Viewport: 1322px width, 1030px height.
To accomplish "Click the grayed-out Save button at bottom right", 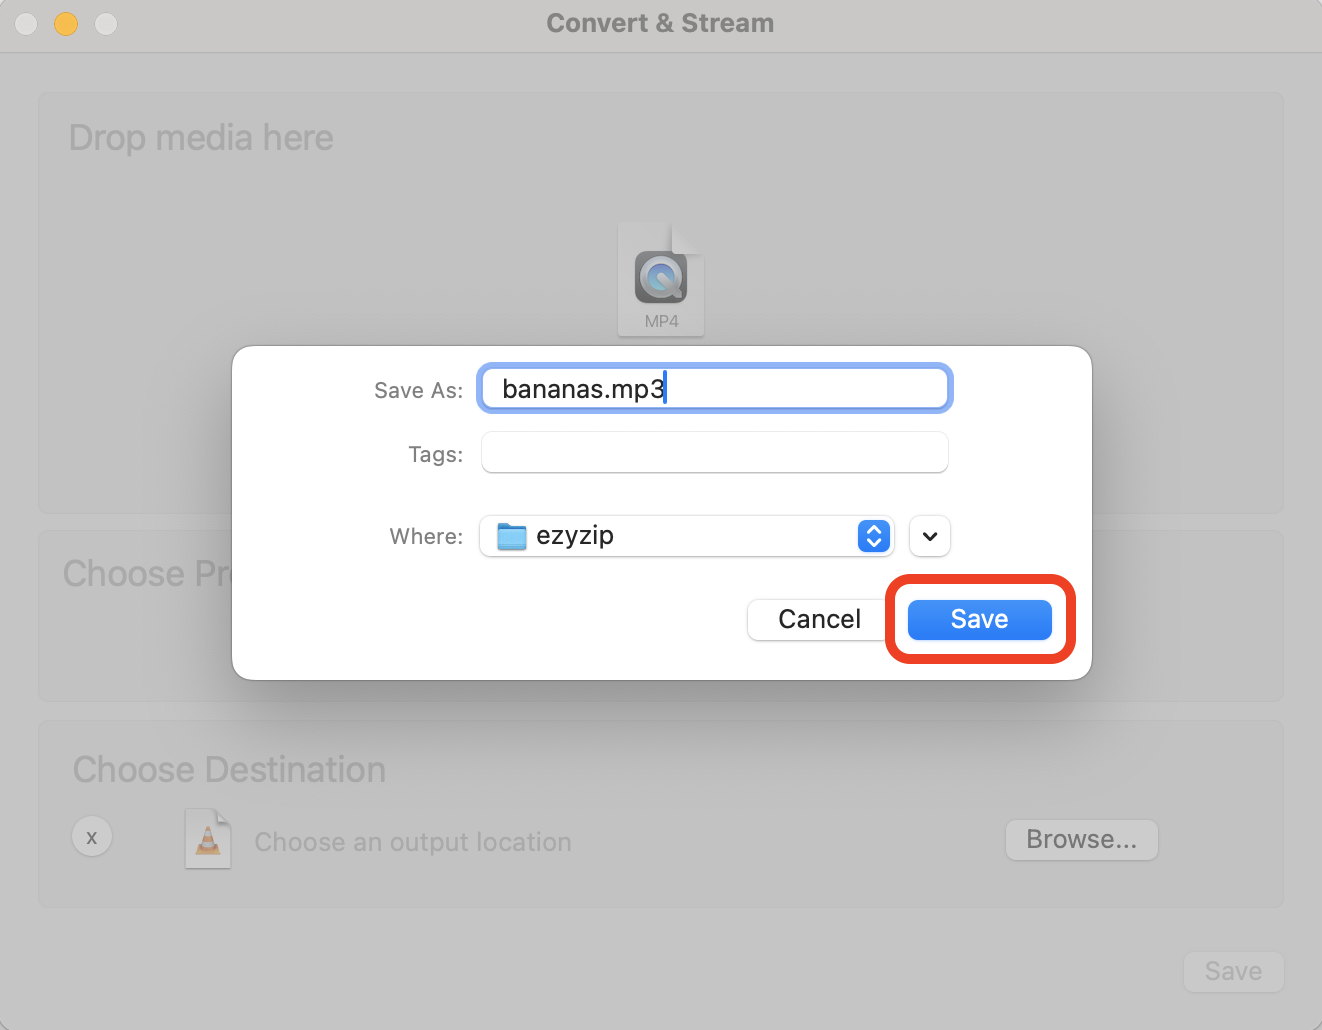I will pos(1233,971).
